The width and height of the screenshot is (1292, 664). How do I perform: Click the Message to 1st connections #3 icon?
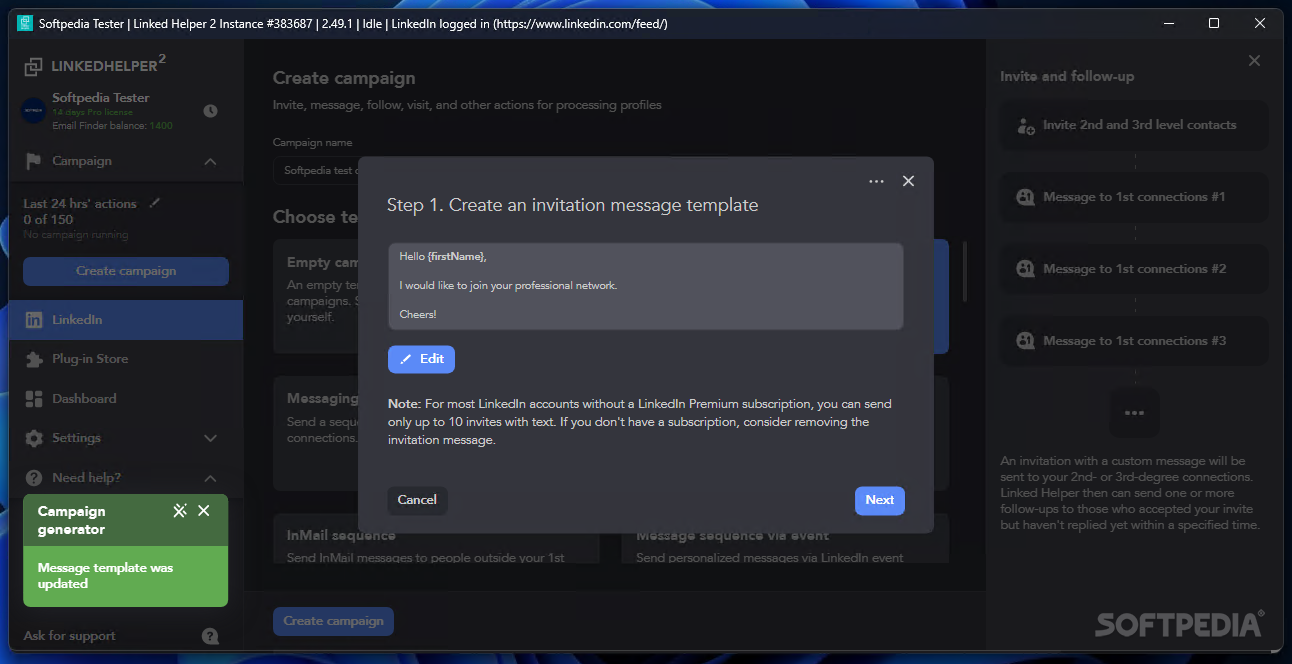click(x=1025, y=341)
